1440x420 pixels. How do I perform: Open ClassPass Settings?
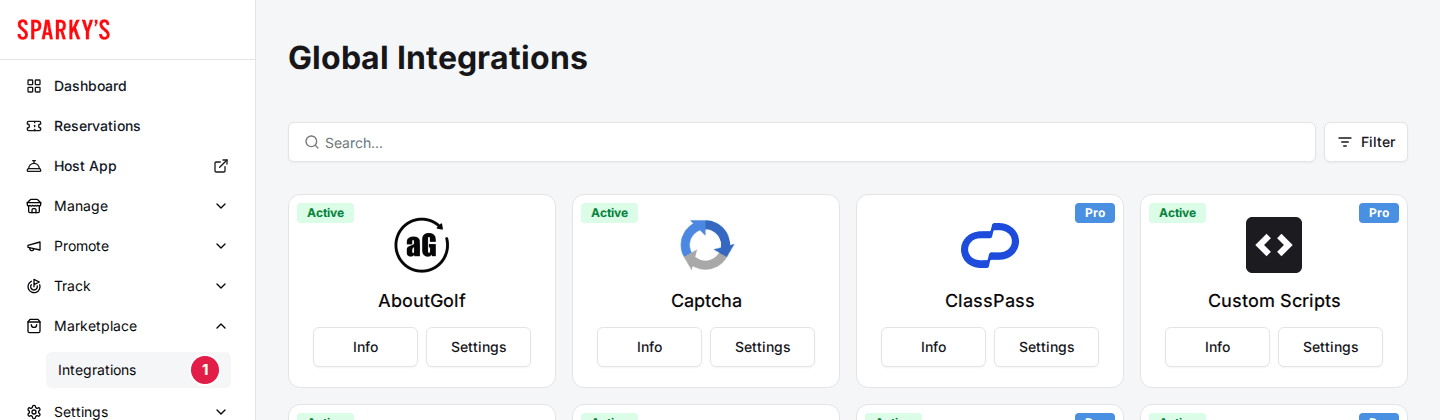[x=1046, y=347]
